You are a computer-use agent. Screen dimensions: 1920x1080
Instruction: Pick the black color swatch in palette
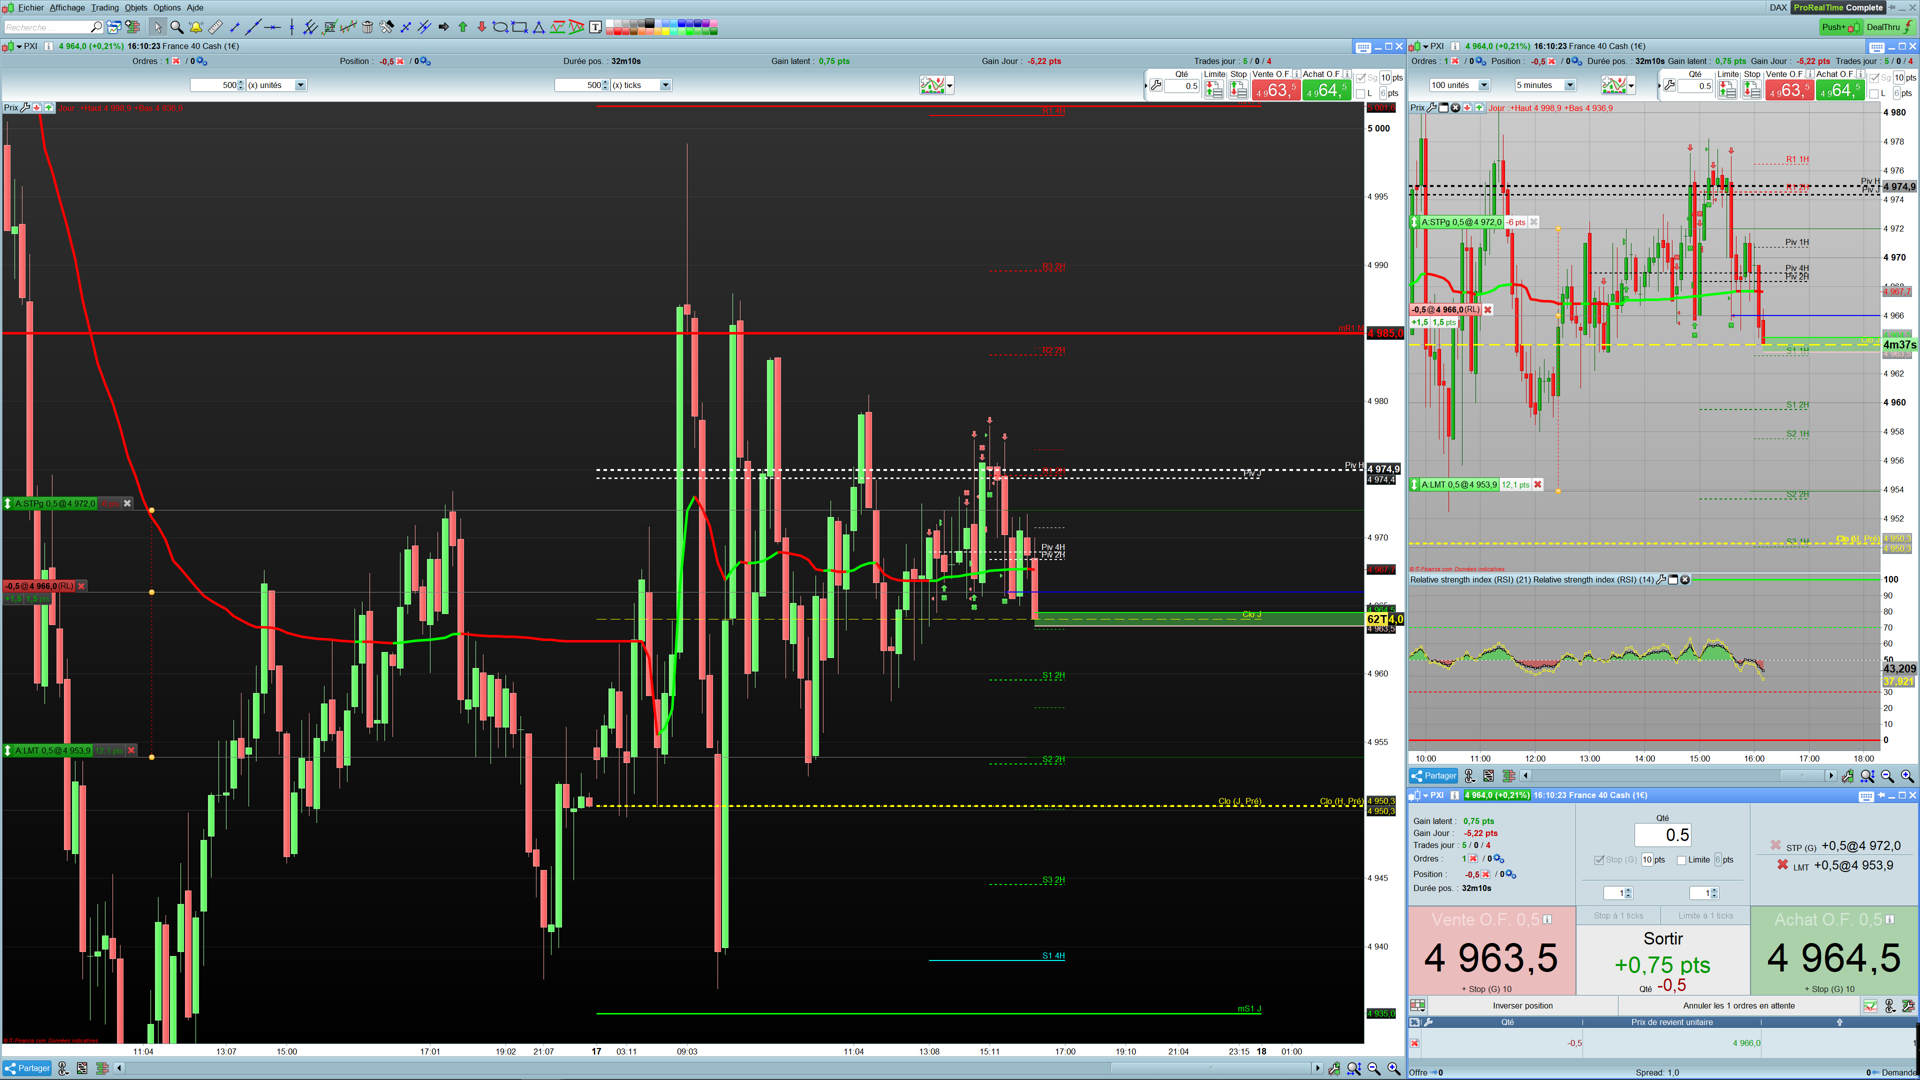650,23
